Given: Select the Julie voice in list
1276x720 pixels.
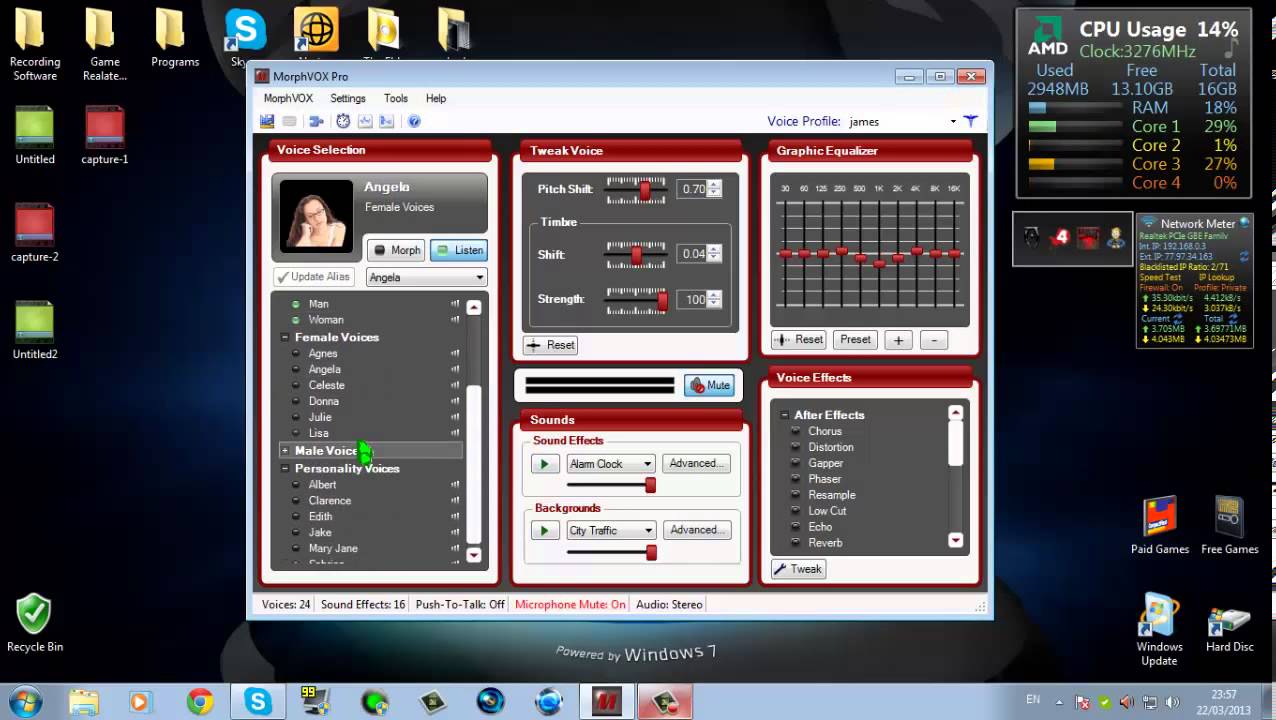Looking at the screenshot, I should click(x=320, y=417).
